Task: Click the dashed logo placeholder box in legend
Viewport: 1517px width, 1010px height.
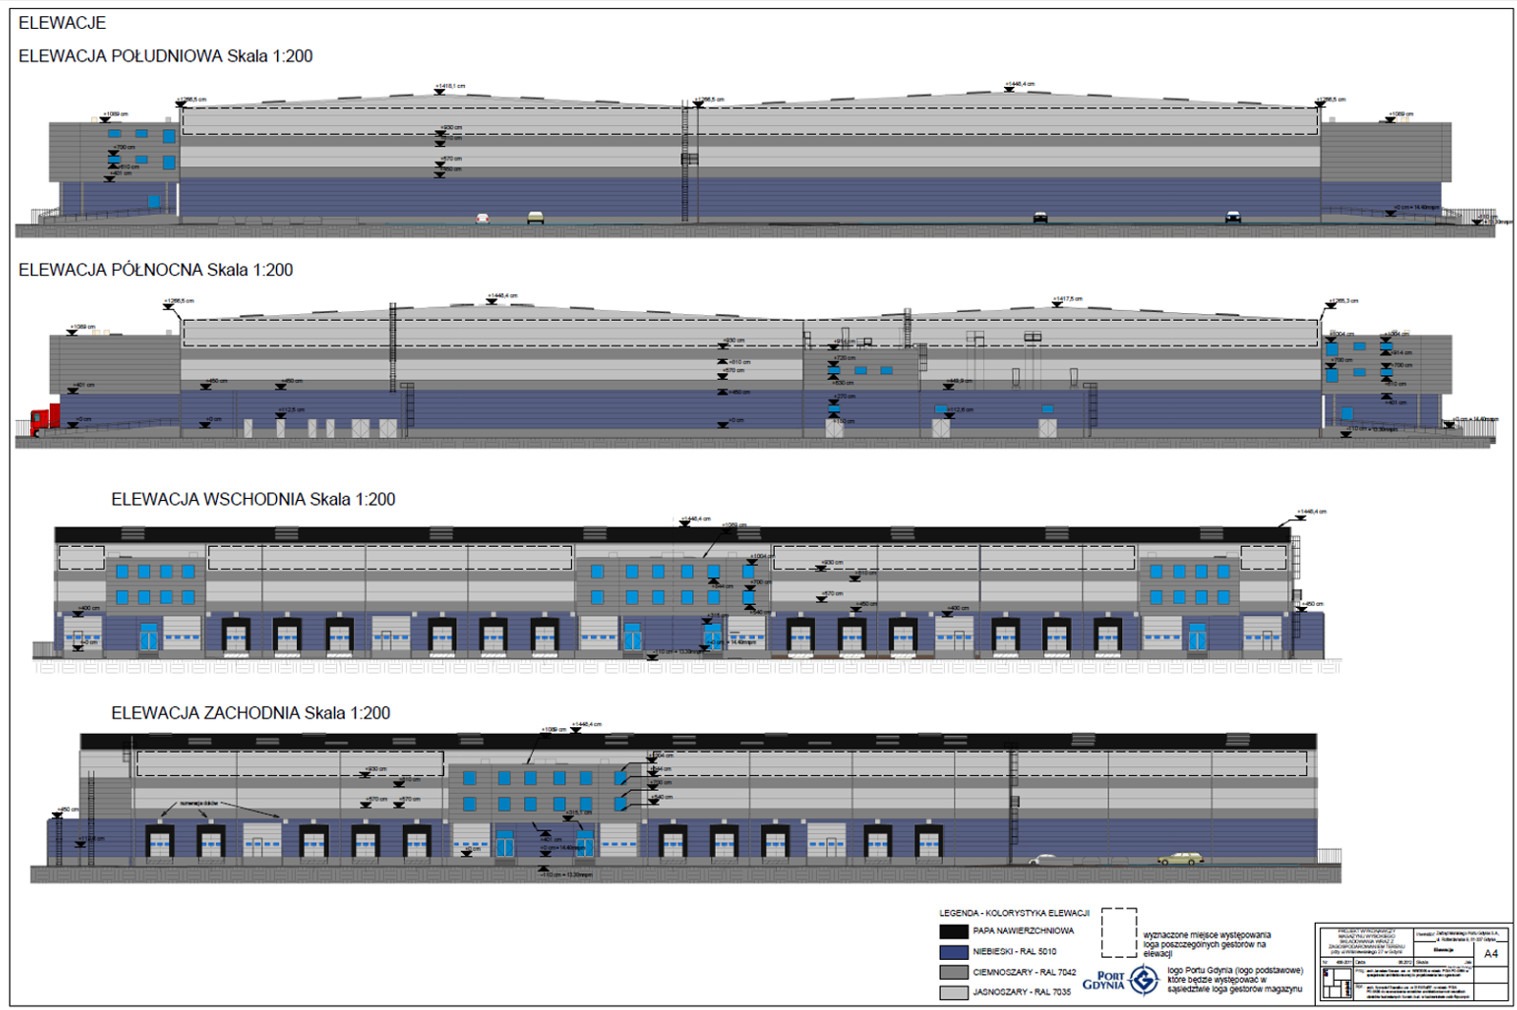Action: (x=1119, y=933)
